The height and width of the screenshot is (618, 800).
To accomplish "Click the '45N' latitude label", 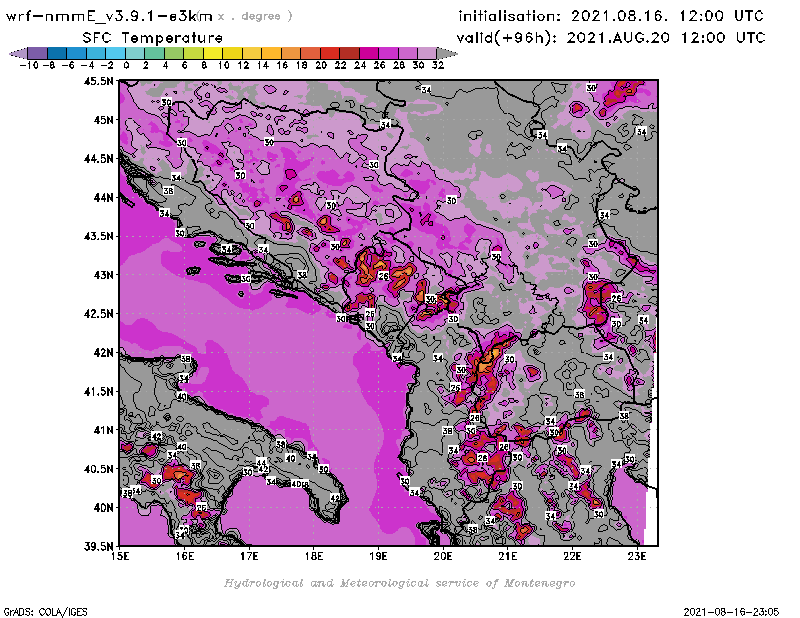I will 104,120.
